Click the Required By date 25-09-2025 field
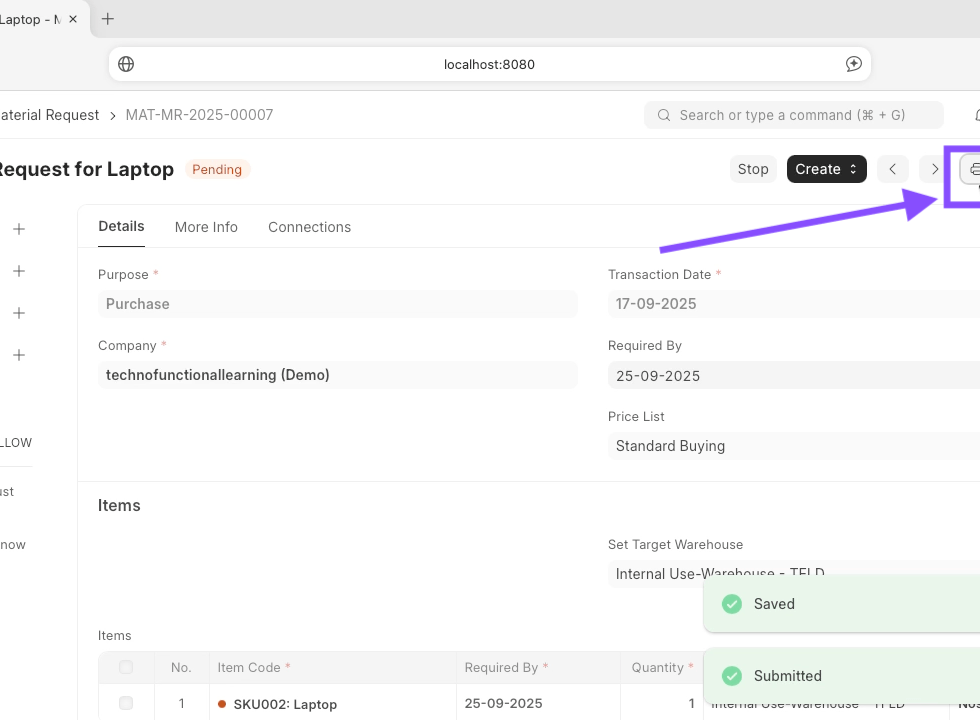 click(790, 376)
